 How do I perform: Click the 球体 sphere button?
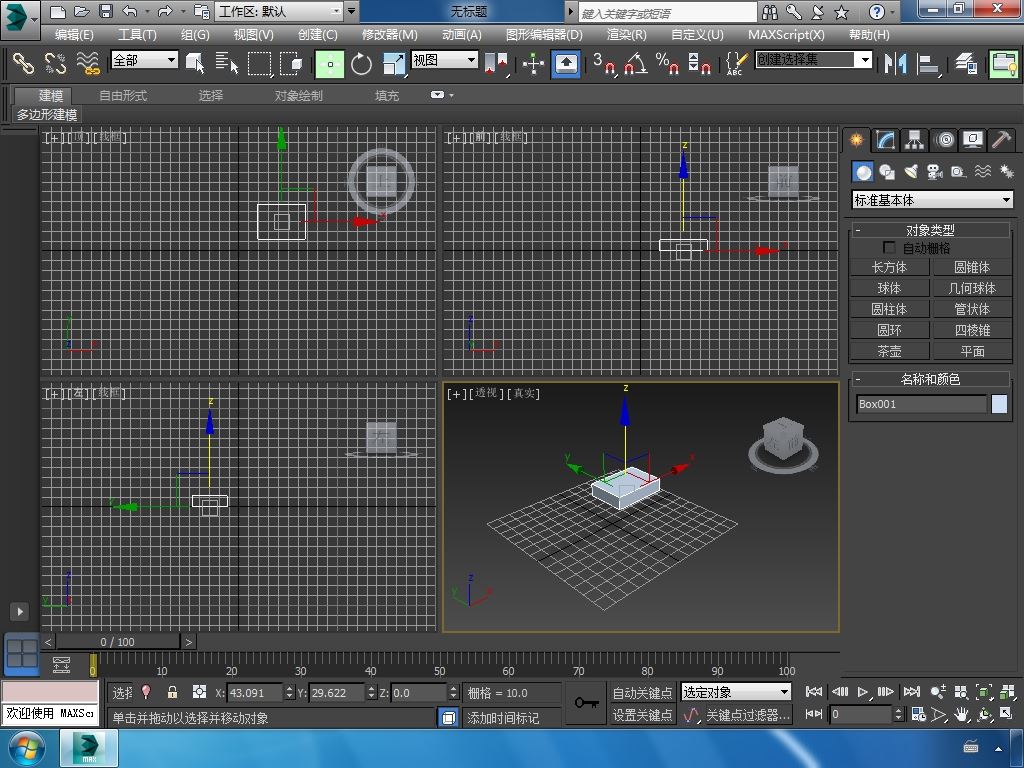point(889,288)
